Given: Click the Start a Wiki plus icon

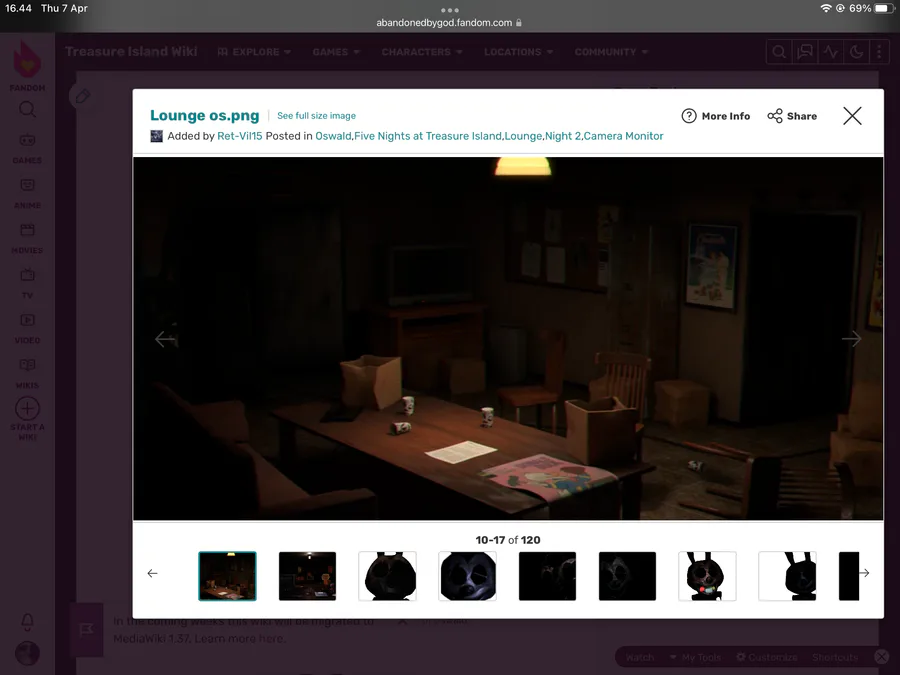Looking at the screenshot, I should tap(27, 409).
